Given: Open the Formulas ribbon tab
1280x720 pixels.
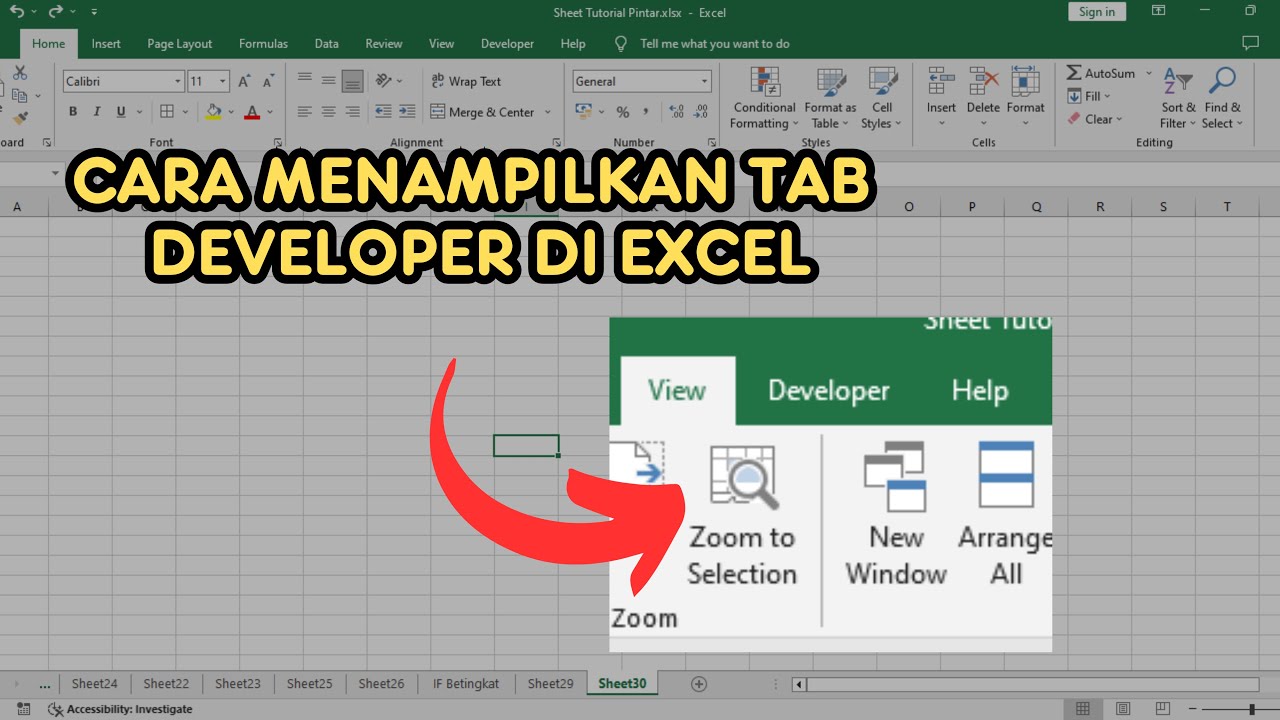Looking at the screenshot, I should click(x=263, y=44).
